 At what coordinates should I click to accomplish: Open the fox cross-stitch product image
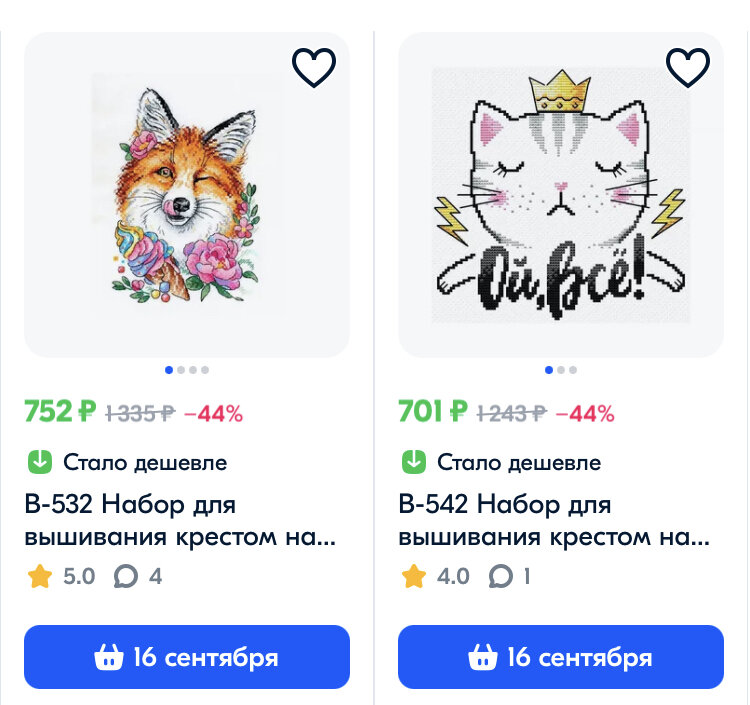[187, 195]
